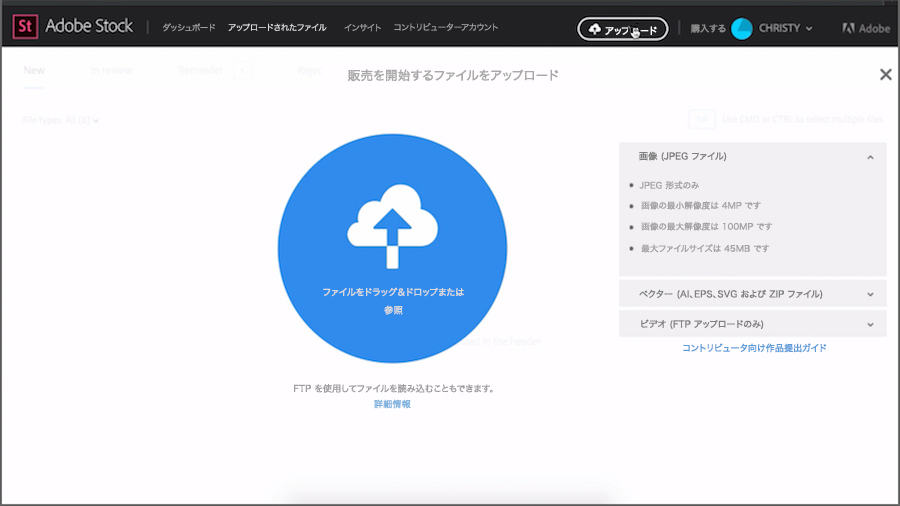
Task: Click the アップロード button in the header
Action: coord(622,29)
